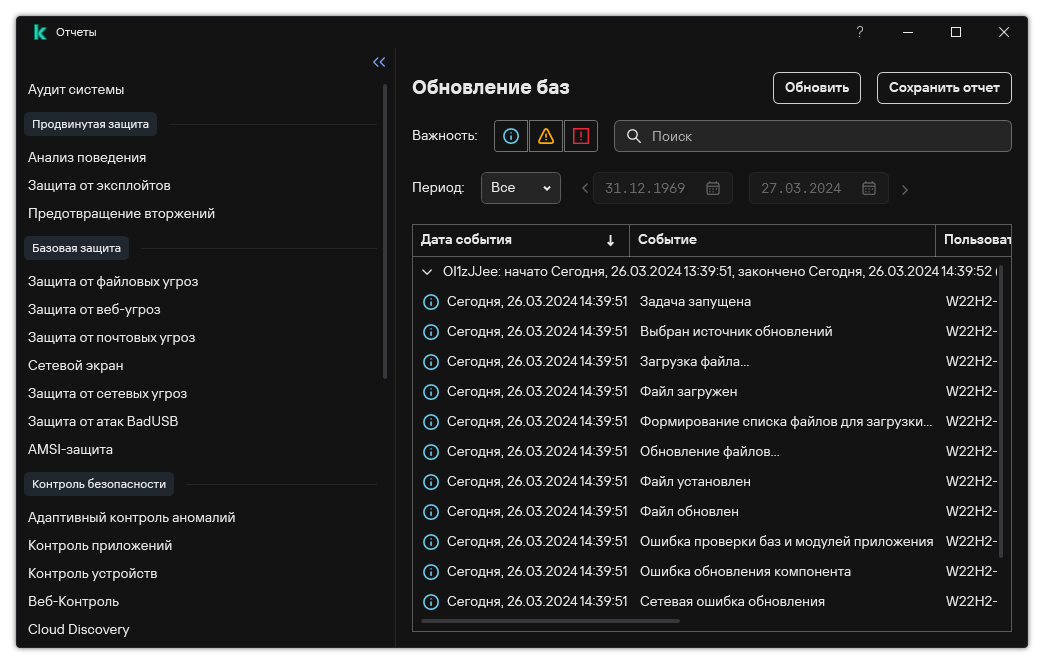Collapse the left sidebar with double chevron
Viewport: 1044px width, 664px height.
click(x=379, y=62)
